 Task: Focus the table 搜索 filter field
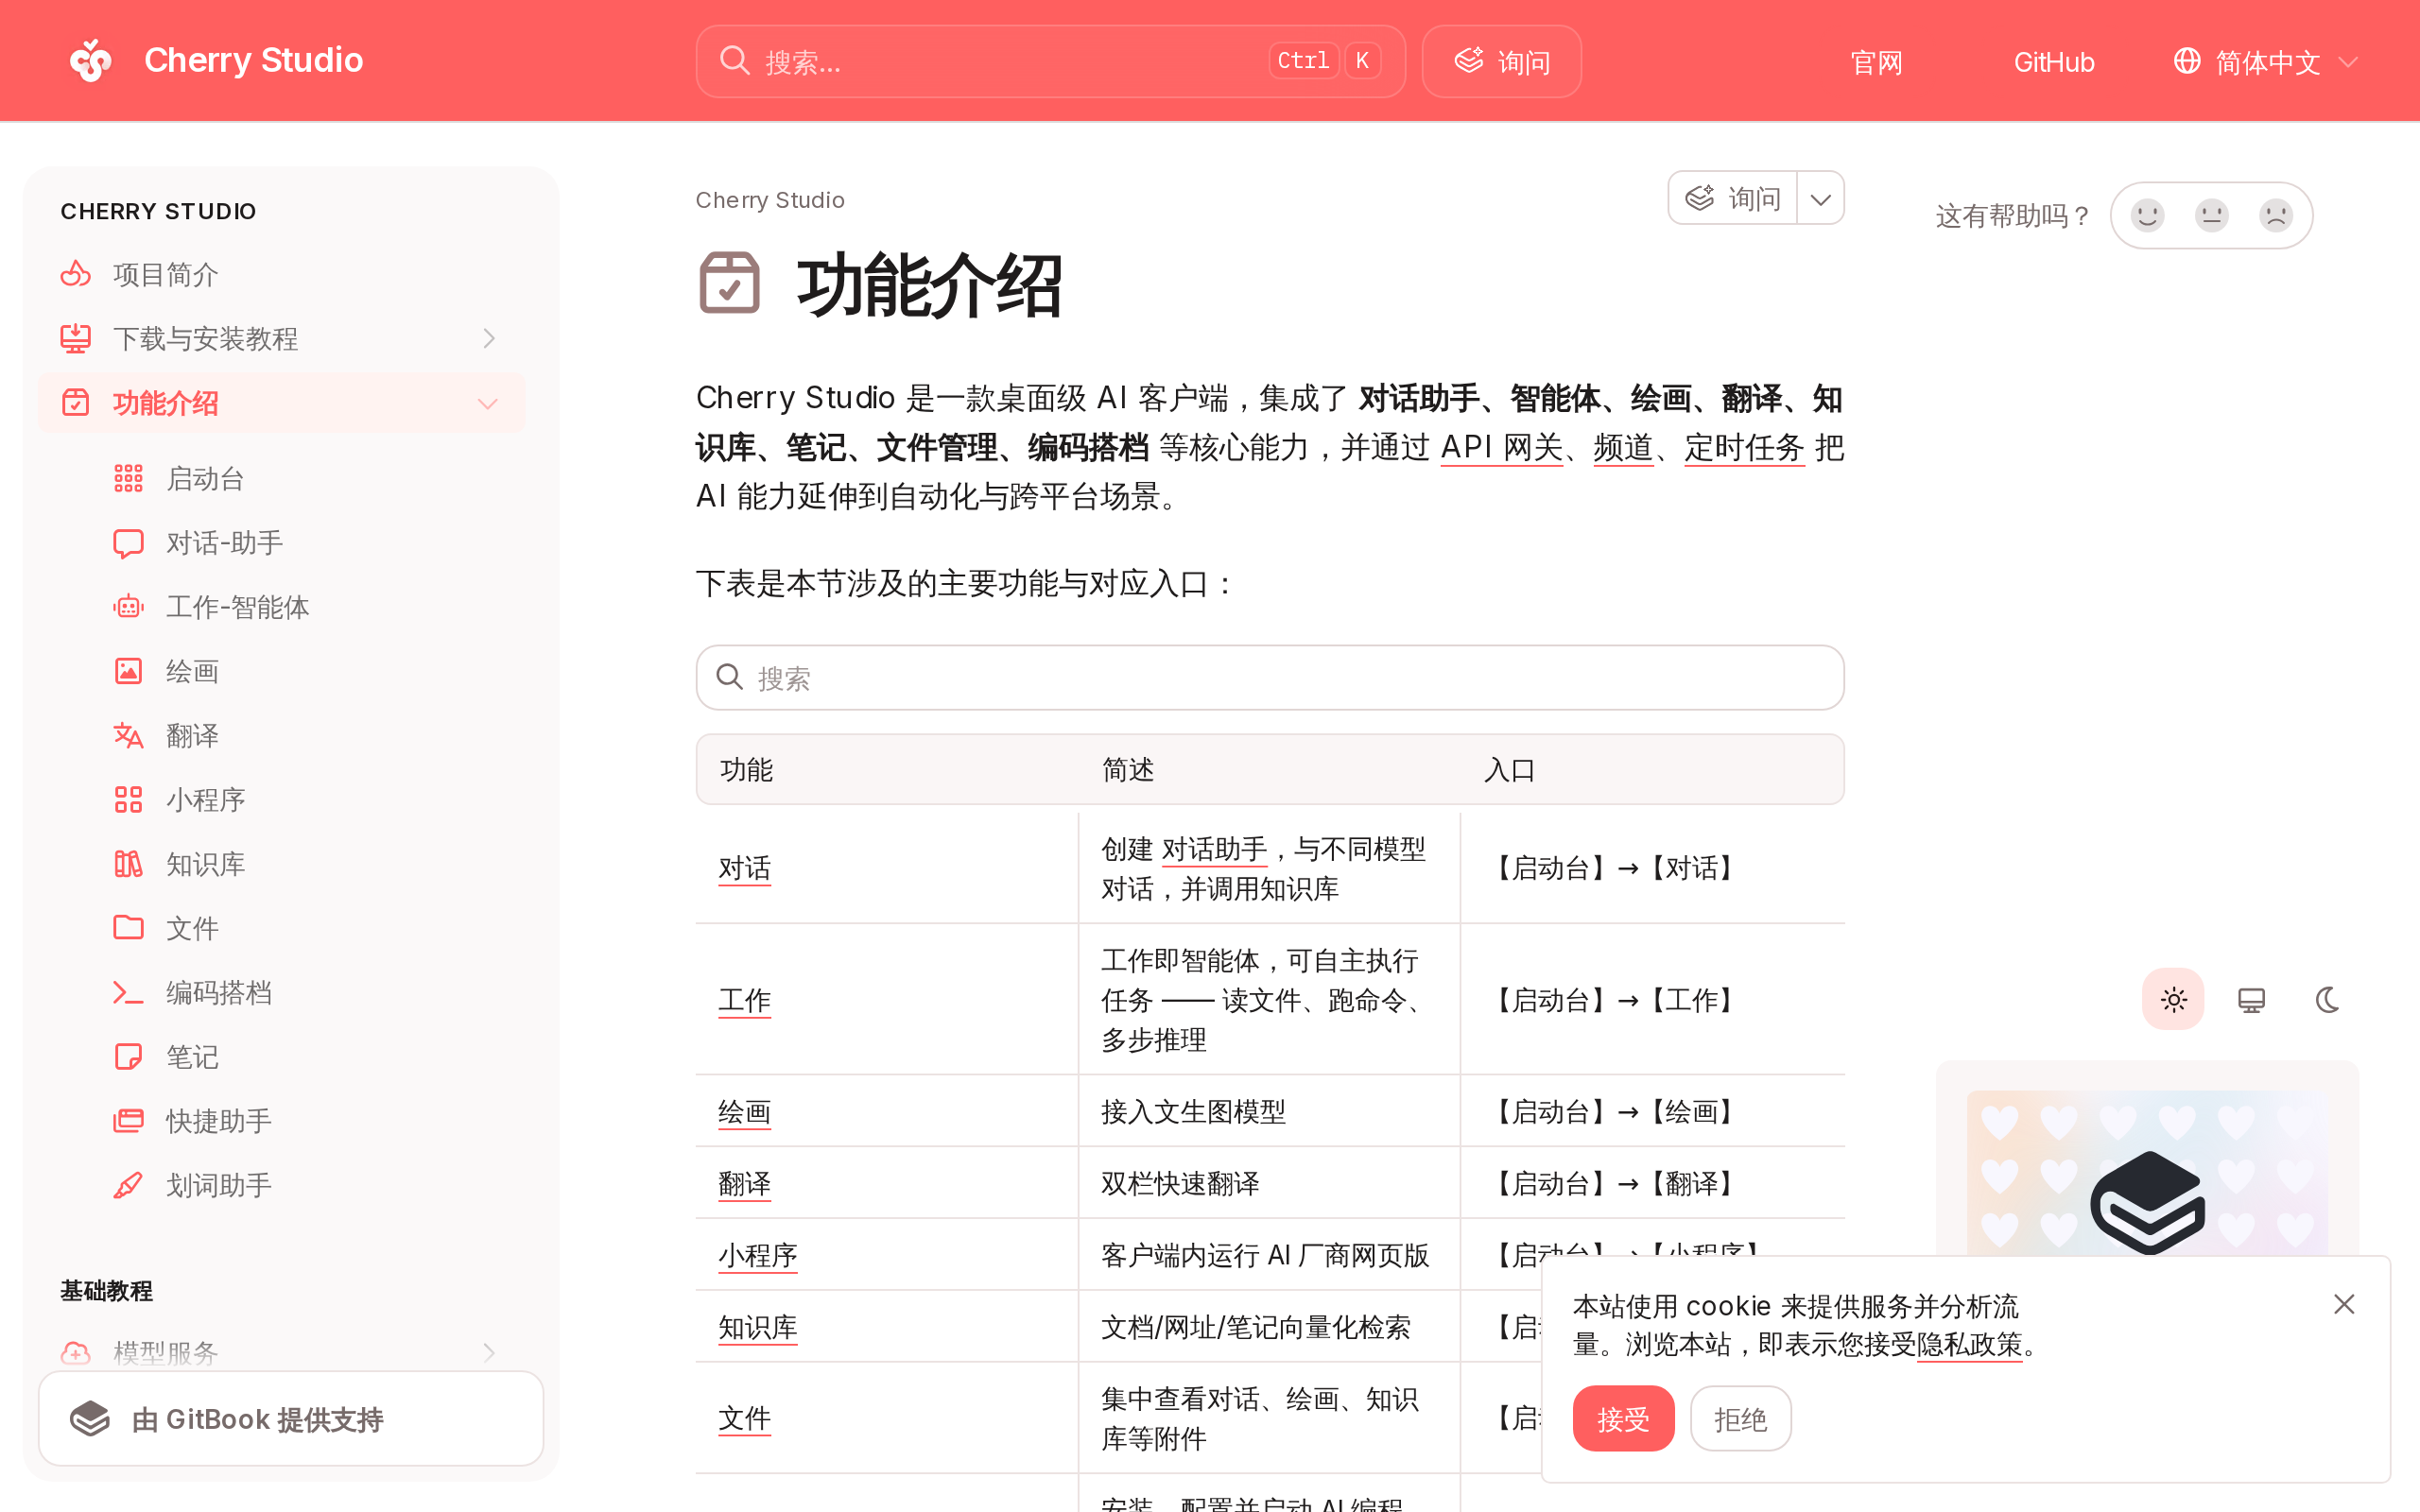pos(1270,678)
